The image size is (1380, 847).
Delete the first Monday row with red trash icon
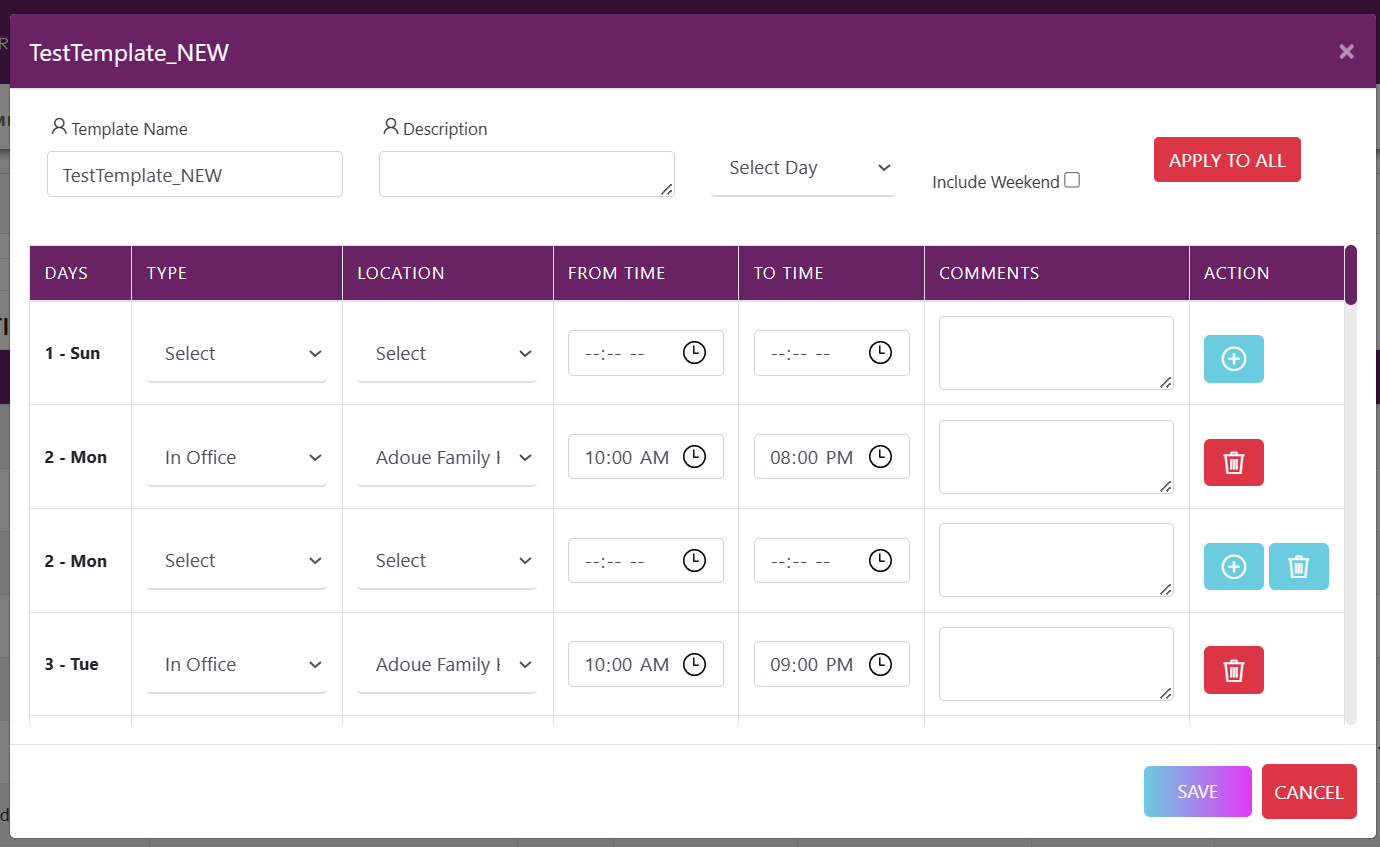tap(1233, 463)
